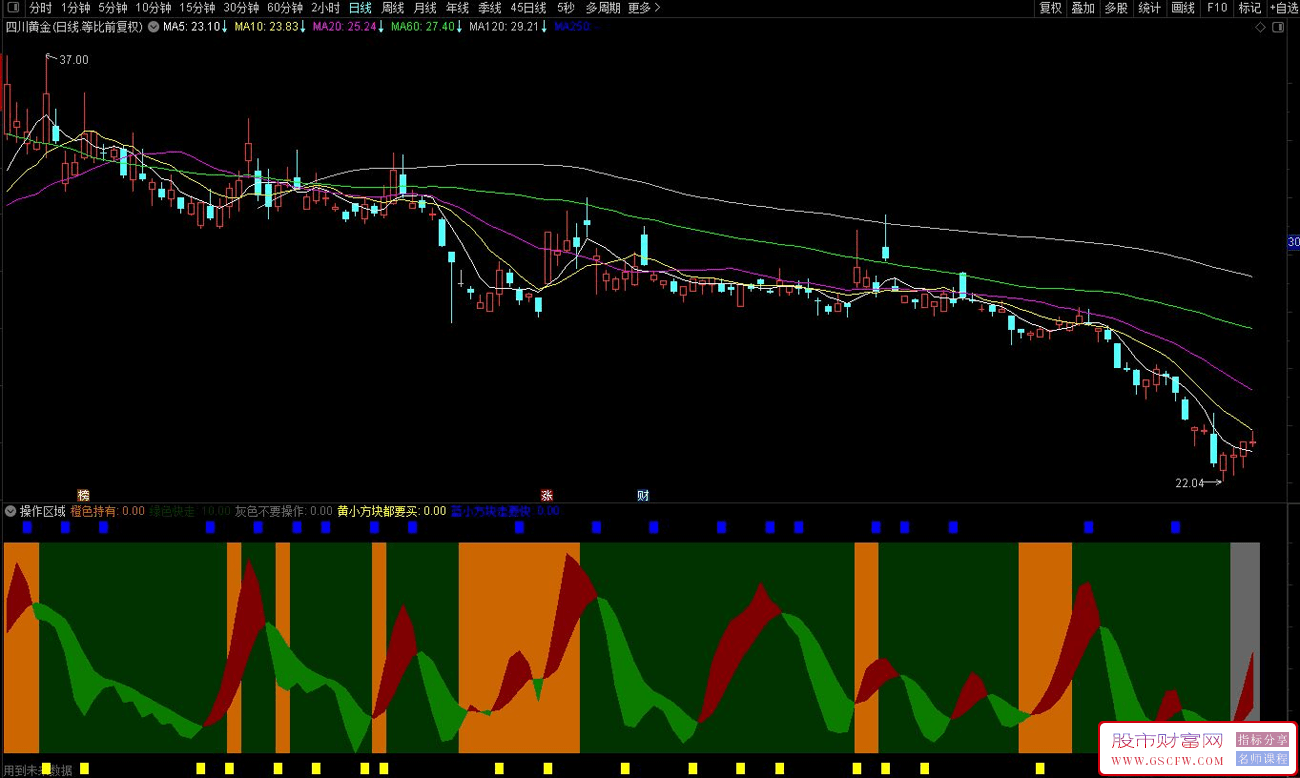Open the 多周期 multi-period view
1300x778 pixels.
point(602,8)
